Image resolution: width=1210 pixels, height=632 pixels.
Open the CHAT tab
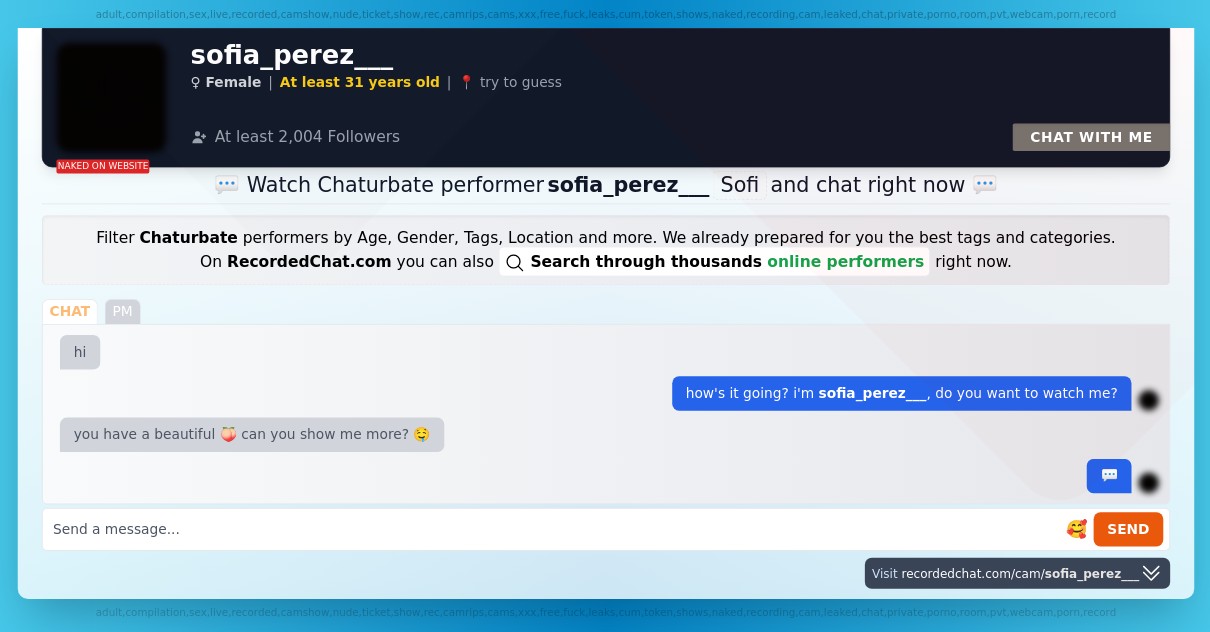point(70,311)
